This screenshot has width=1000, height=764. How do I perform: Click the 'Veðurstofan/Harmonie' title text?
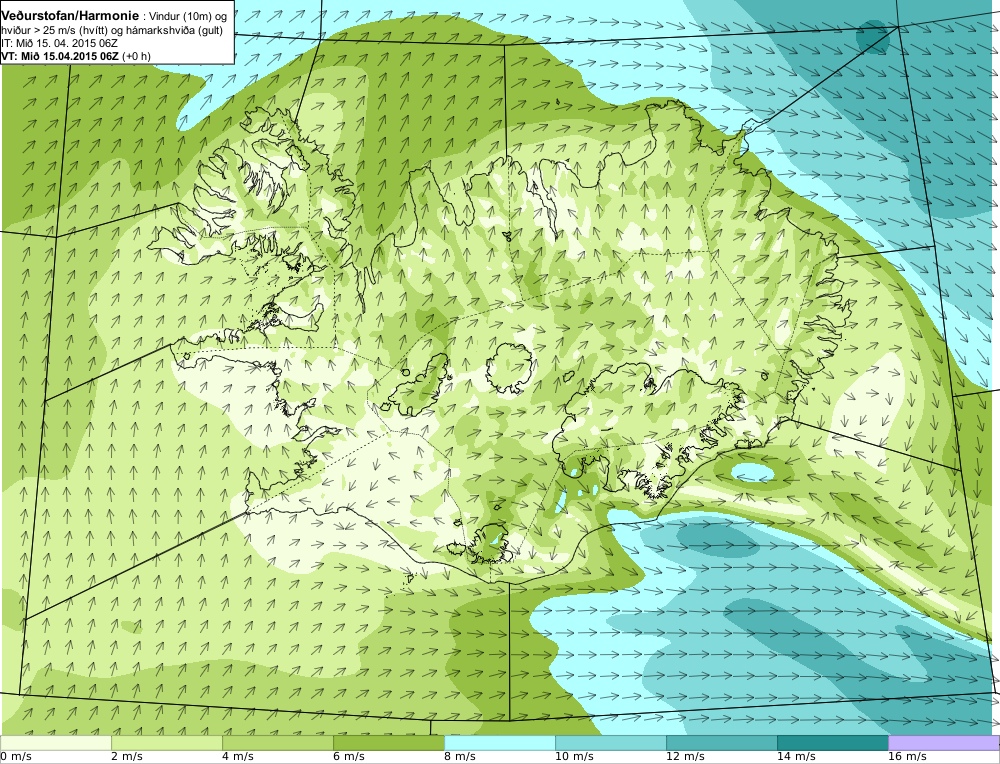point(70,16)
